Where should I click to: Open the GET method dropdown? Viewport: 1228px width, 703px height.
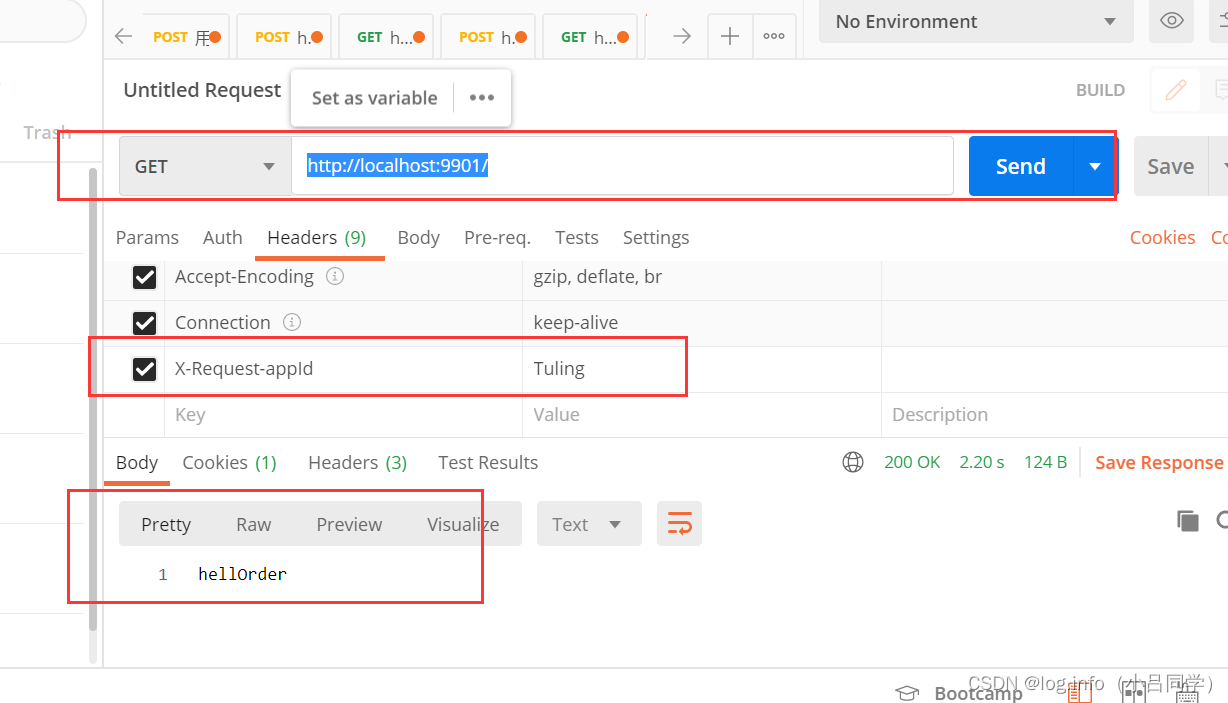click(205, 166)
